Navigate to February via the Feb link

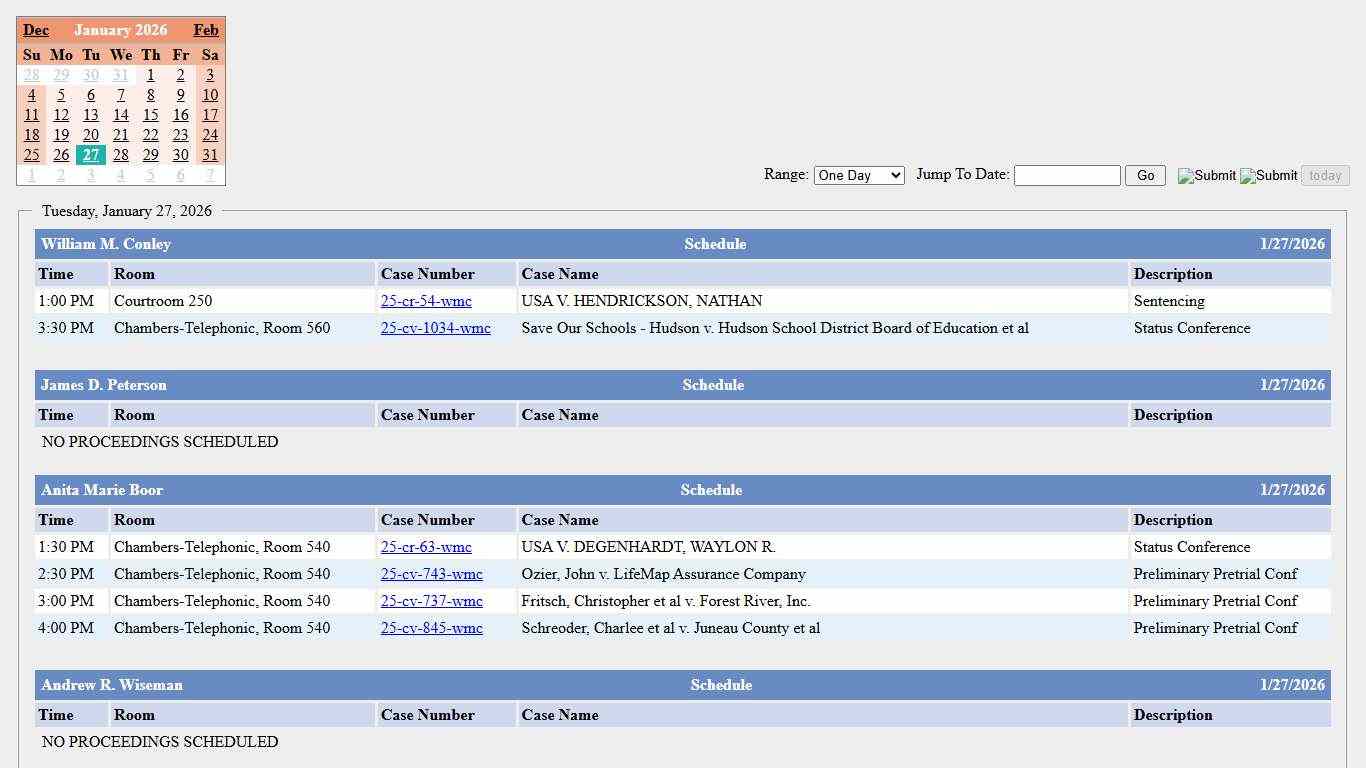coord(206,30)
